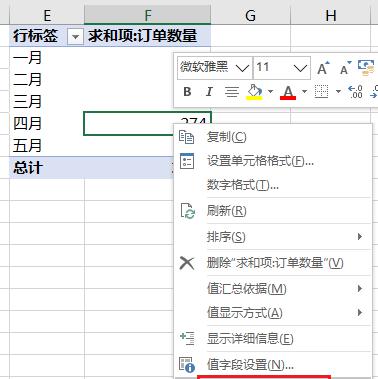Screen dimensions: 378x379
Task: Open 设置单元格格式(F)... menu entry
Action: click(x=273, y=161)
